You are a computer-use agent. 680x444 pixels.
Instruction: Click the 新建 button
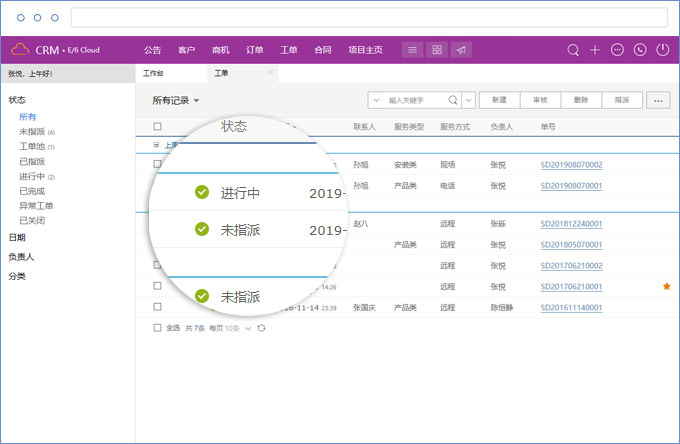(499, 100)
